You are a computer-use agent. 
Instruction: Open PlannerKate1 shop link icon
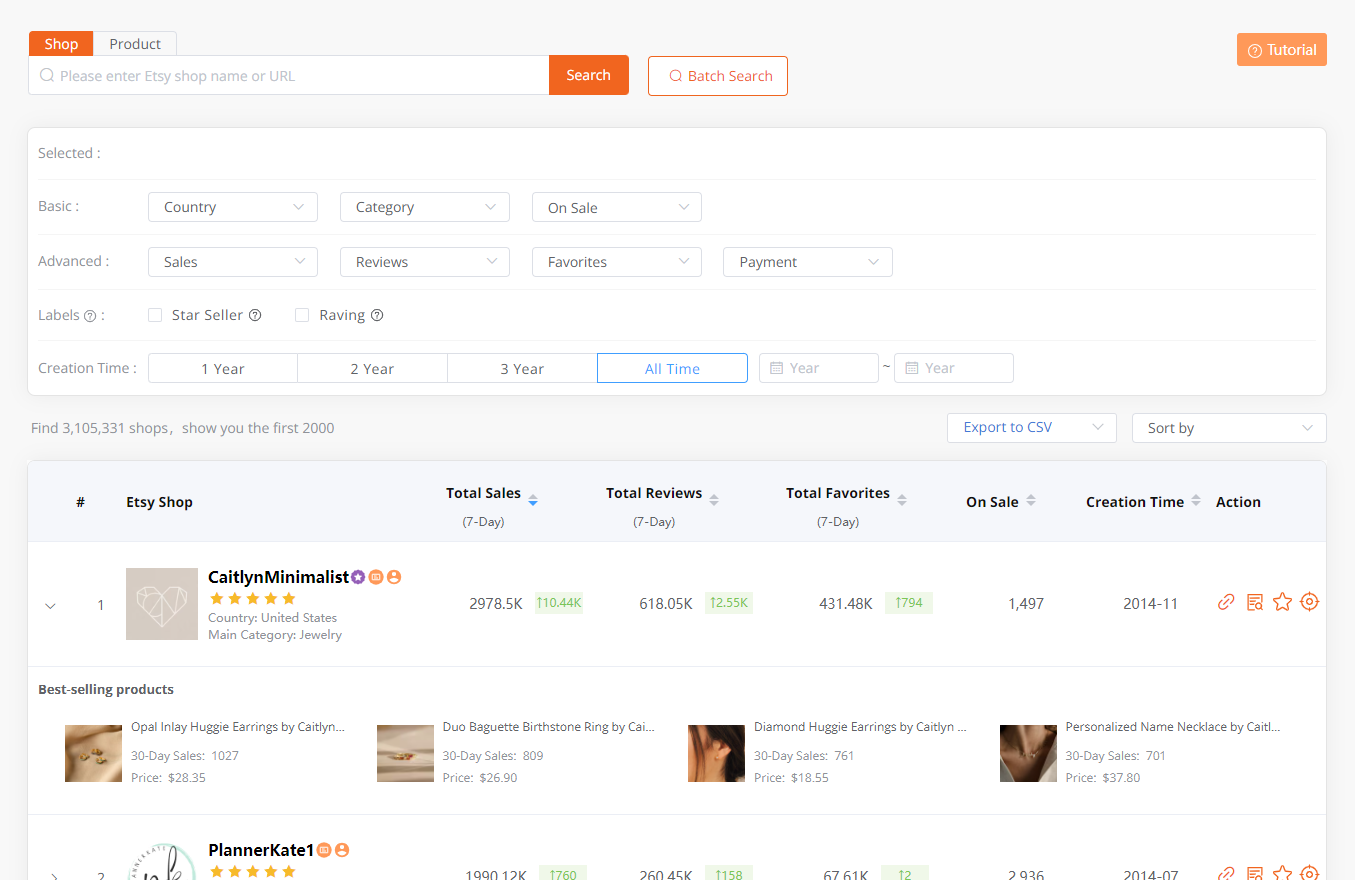coord(1226,872)
